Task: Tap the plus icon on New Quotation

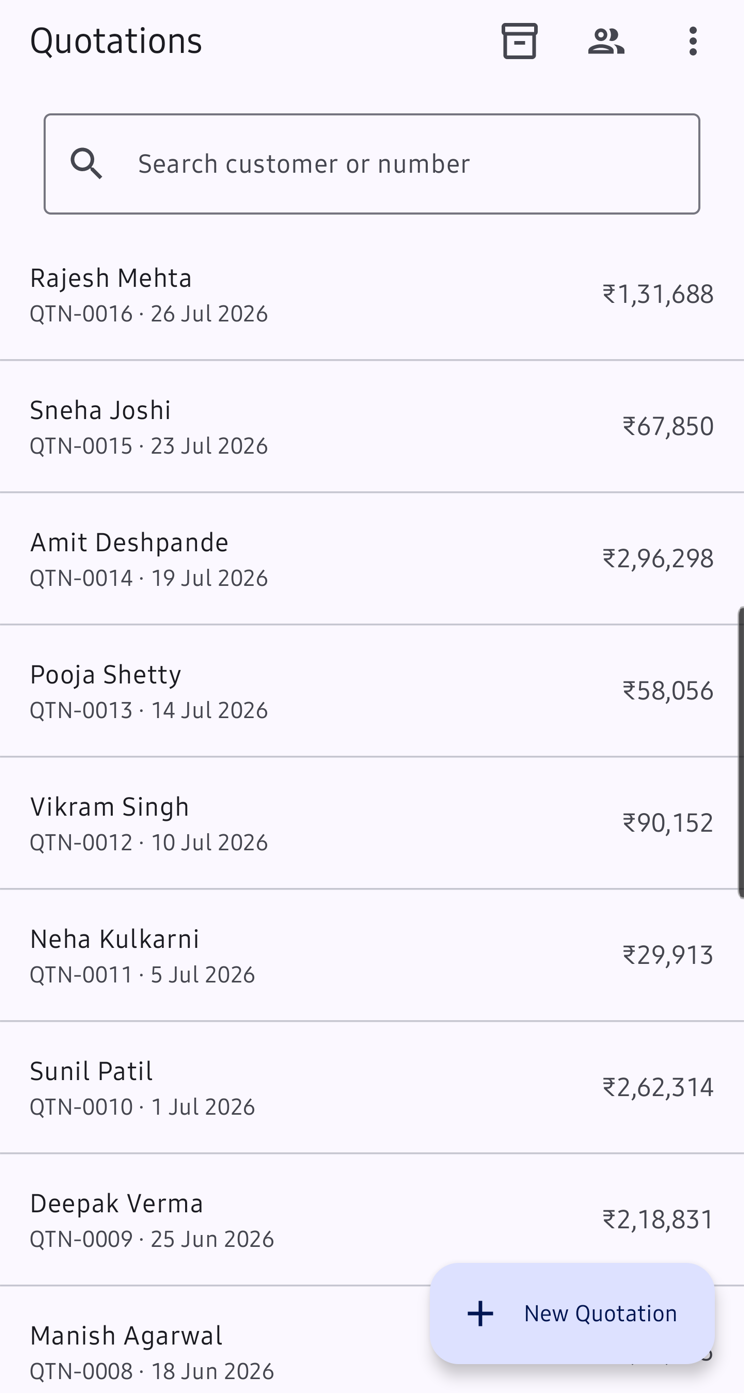Action: point(481,1313)
